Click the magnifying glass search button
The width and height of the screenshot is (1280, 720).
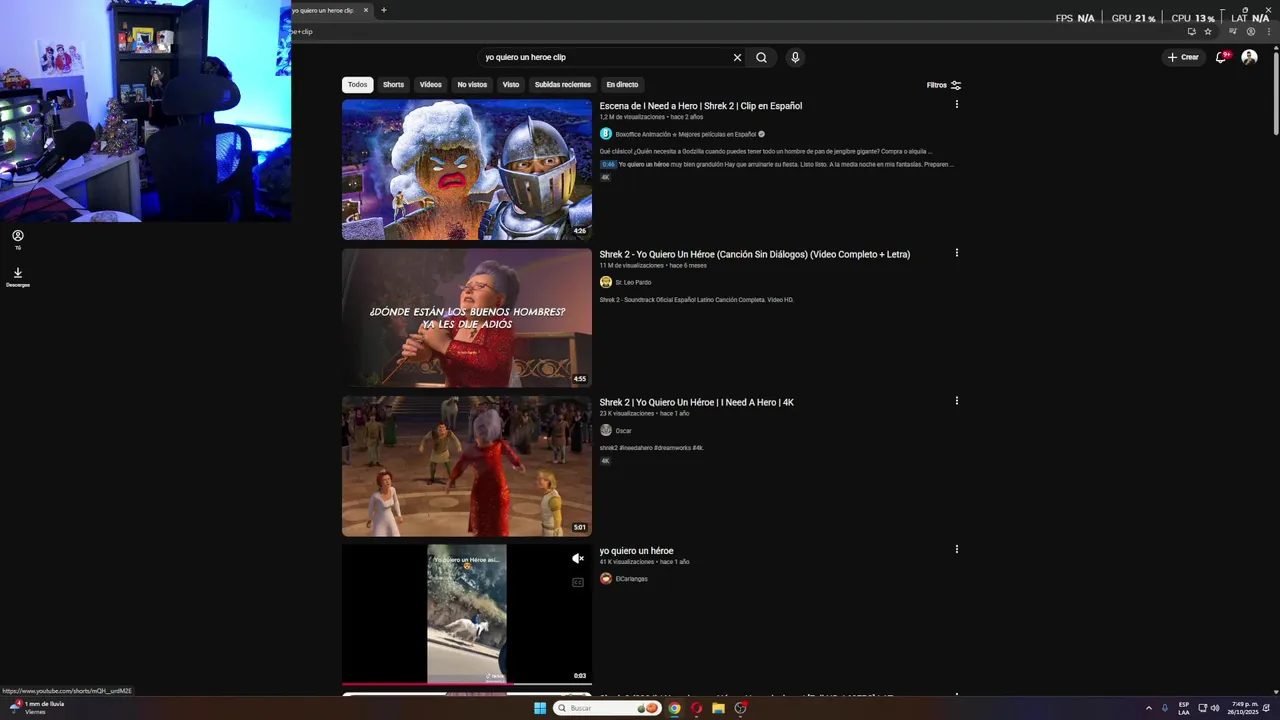[x=761, y=57]
